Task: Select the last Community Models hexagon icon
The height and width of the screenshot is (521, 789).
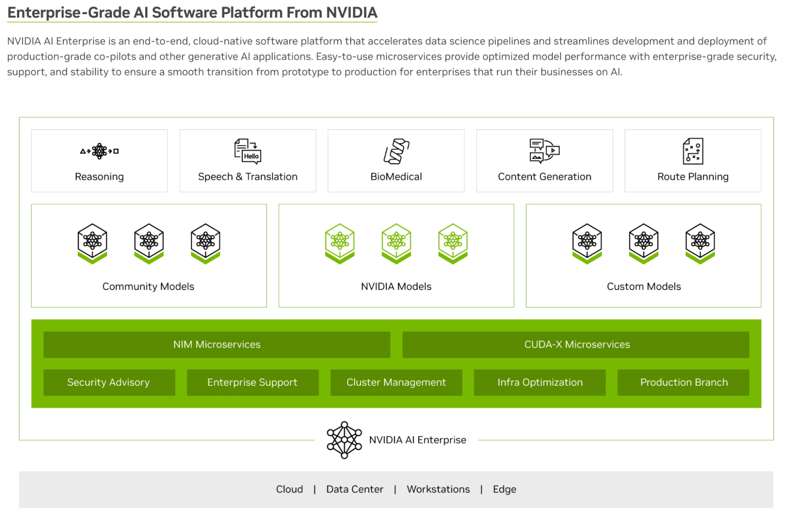Action: coord(205,244)
